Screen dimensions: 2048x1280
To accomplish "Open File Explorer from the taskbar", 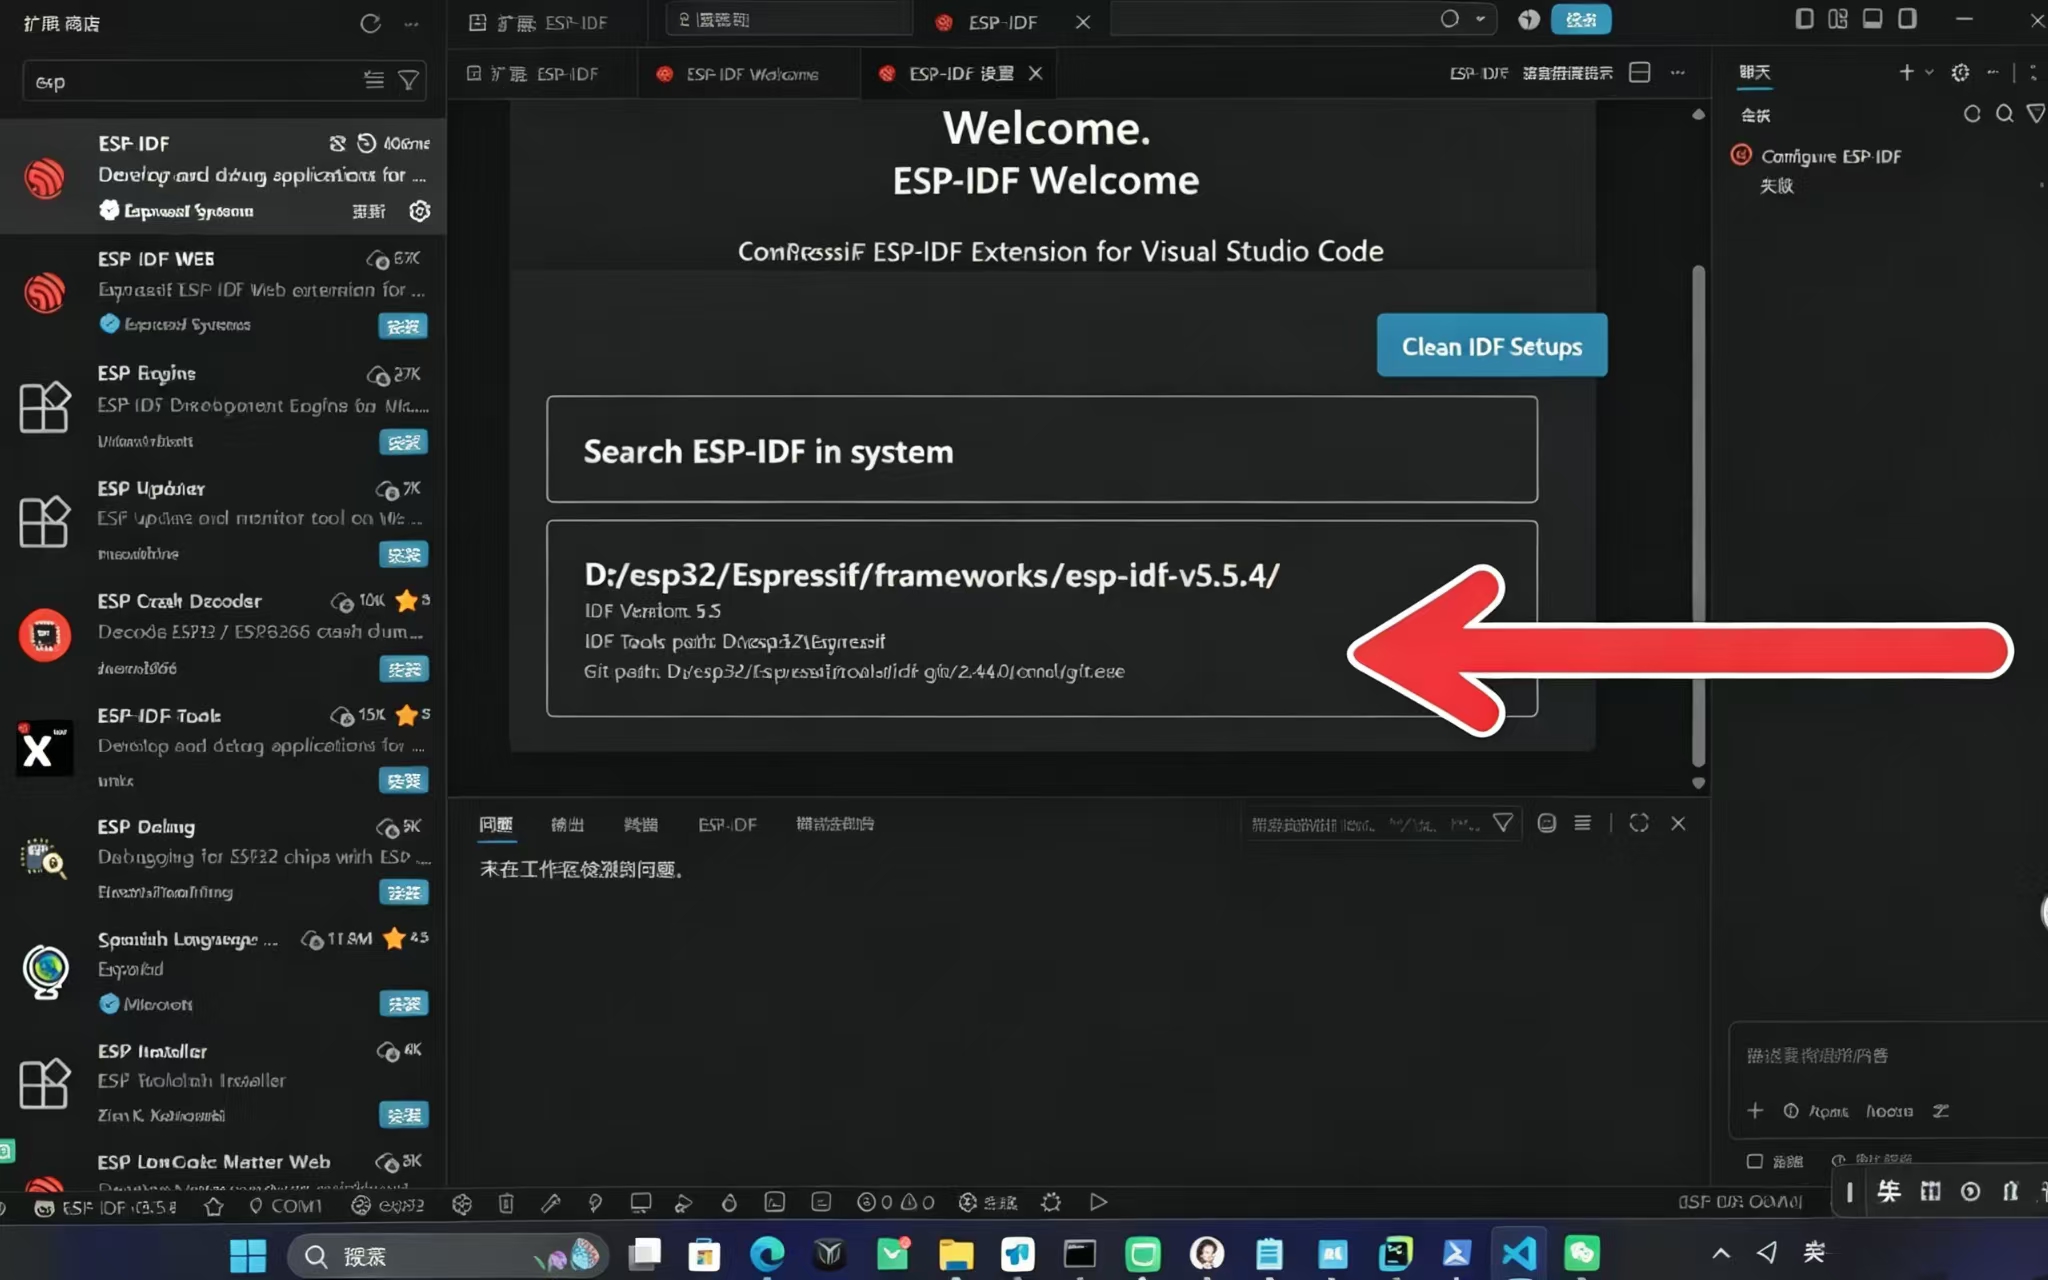I will (955, 1254).
